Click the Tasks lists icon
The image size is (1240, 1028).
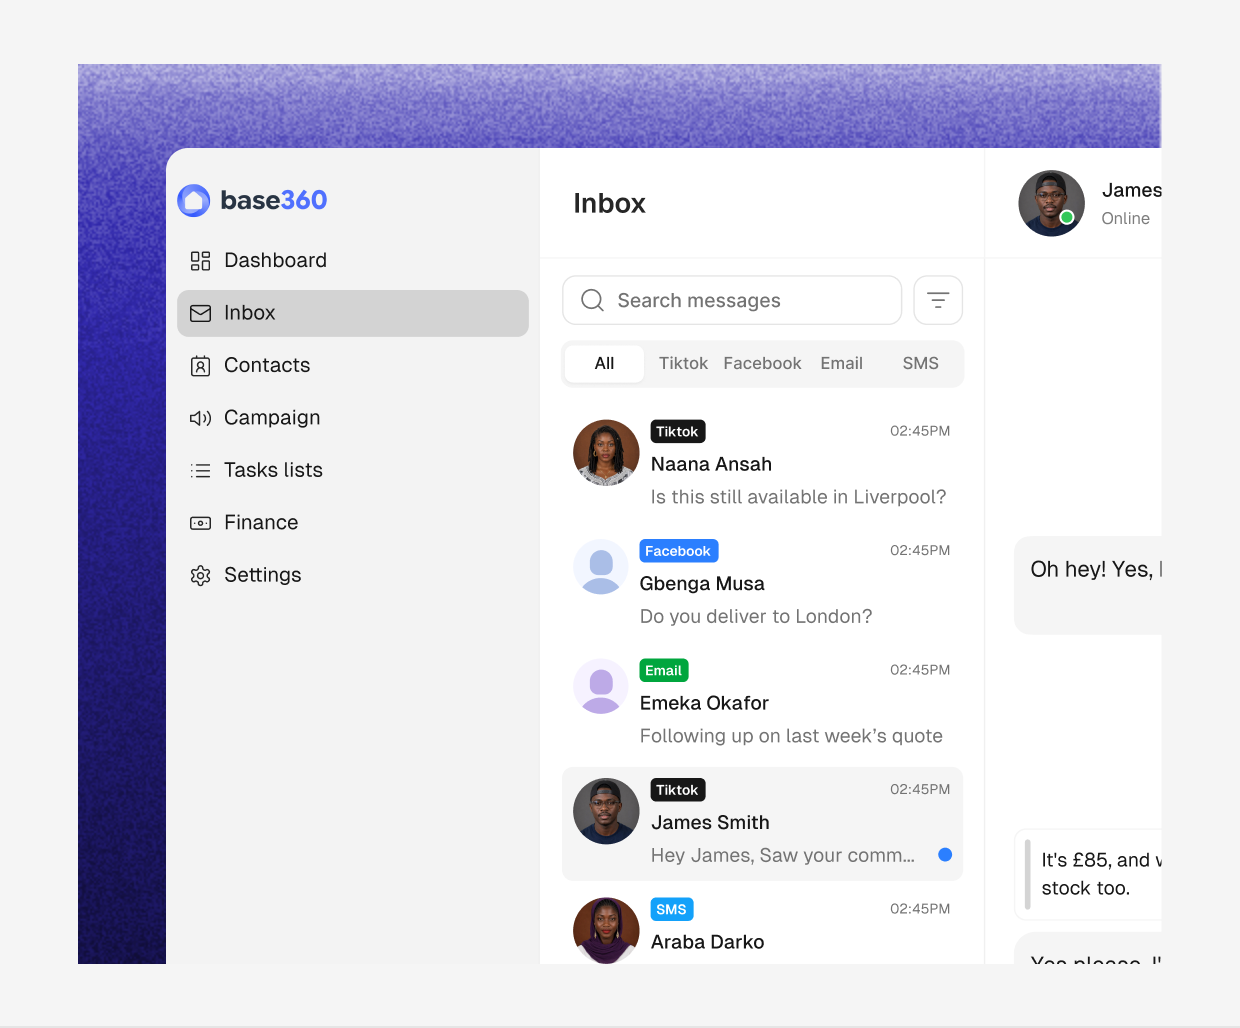pos(200,470)
